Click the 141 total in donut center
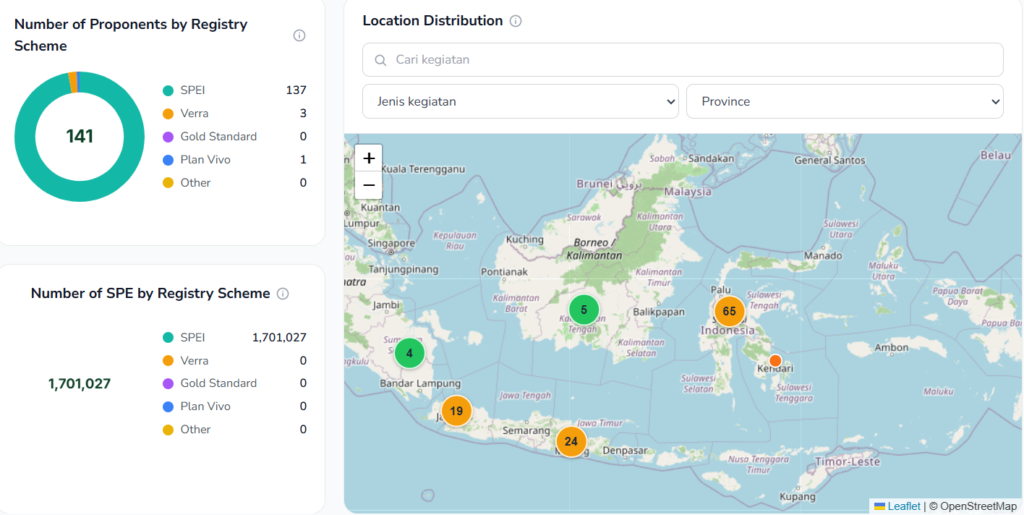Screen dimensions: 1024x515 point(80,136)
